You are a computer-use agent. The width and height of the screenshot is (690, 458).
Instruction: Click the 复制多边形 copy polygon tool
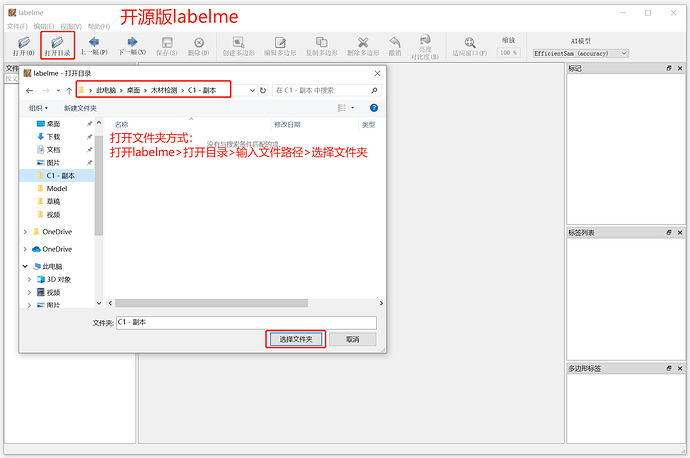coord(322,46)
